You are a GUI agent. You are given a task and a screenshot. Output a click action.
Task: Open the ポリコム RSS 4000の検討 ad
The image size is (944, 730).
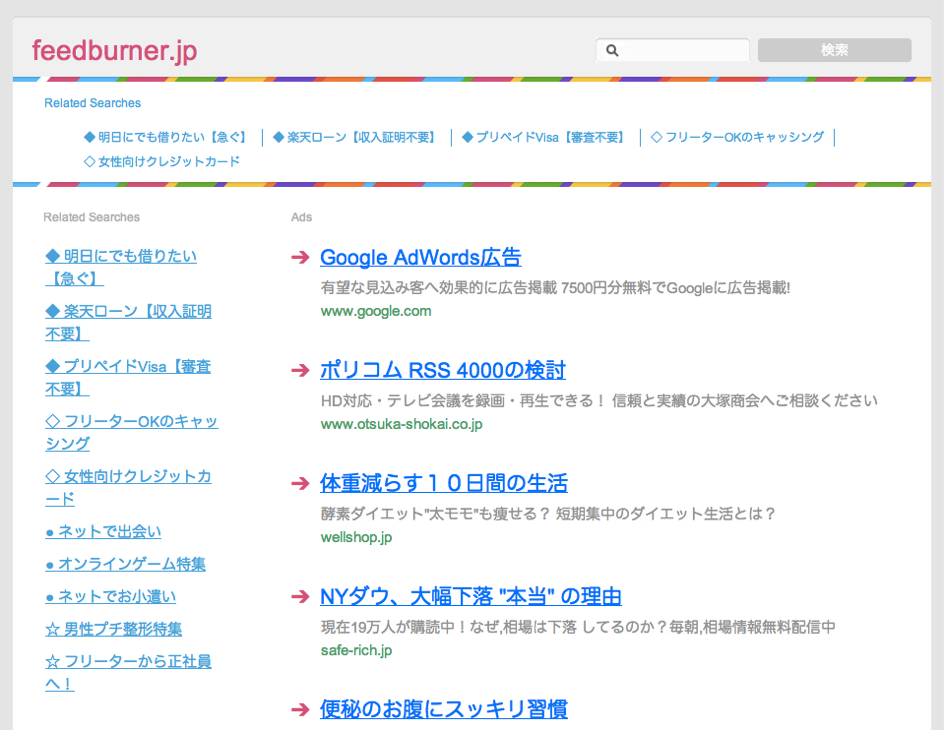coord(443,370)
